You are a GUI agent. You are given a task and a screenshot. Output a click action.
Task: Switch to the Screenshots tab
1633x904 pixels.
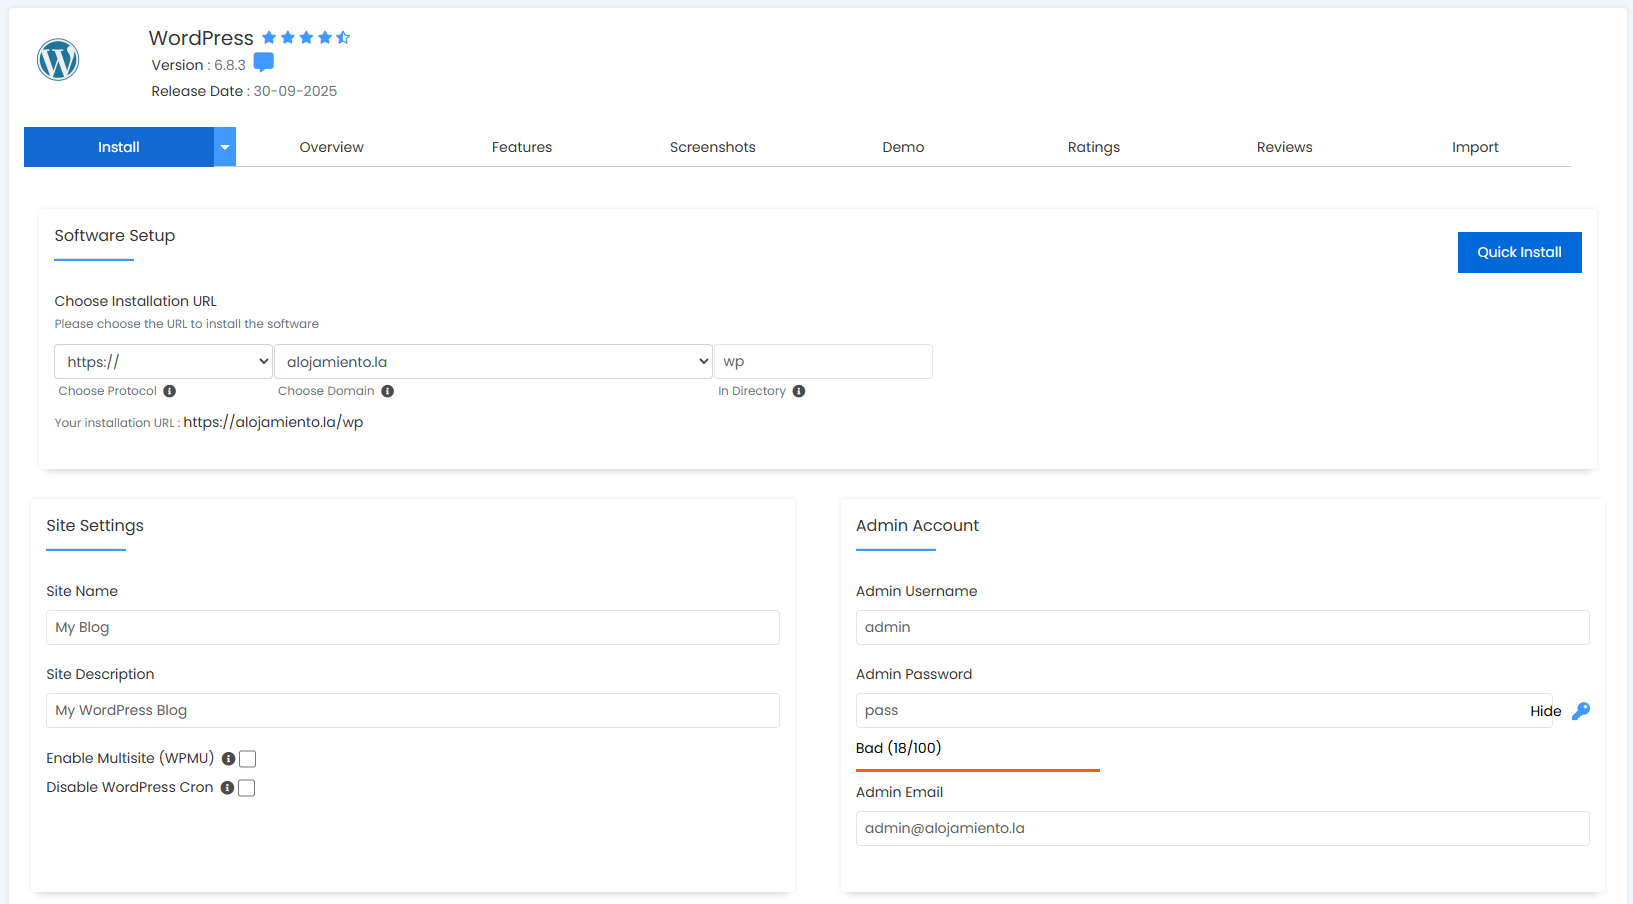[712, 147]
